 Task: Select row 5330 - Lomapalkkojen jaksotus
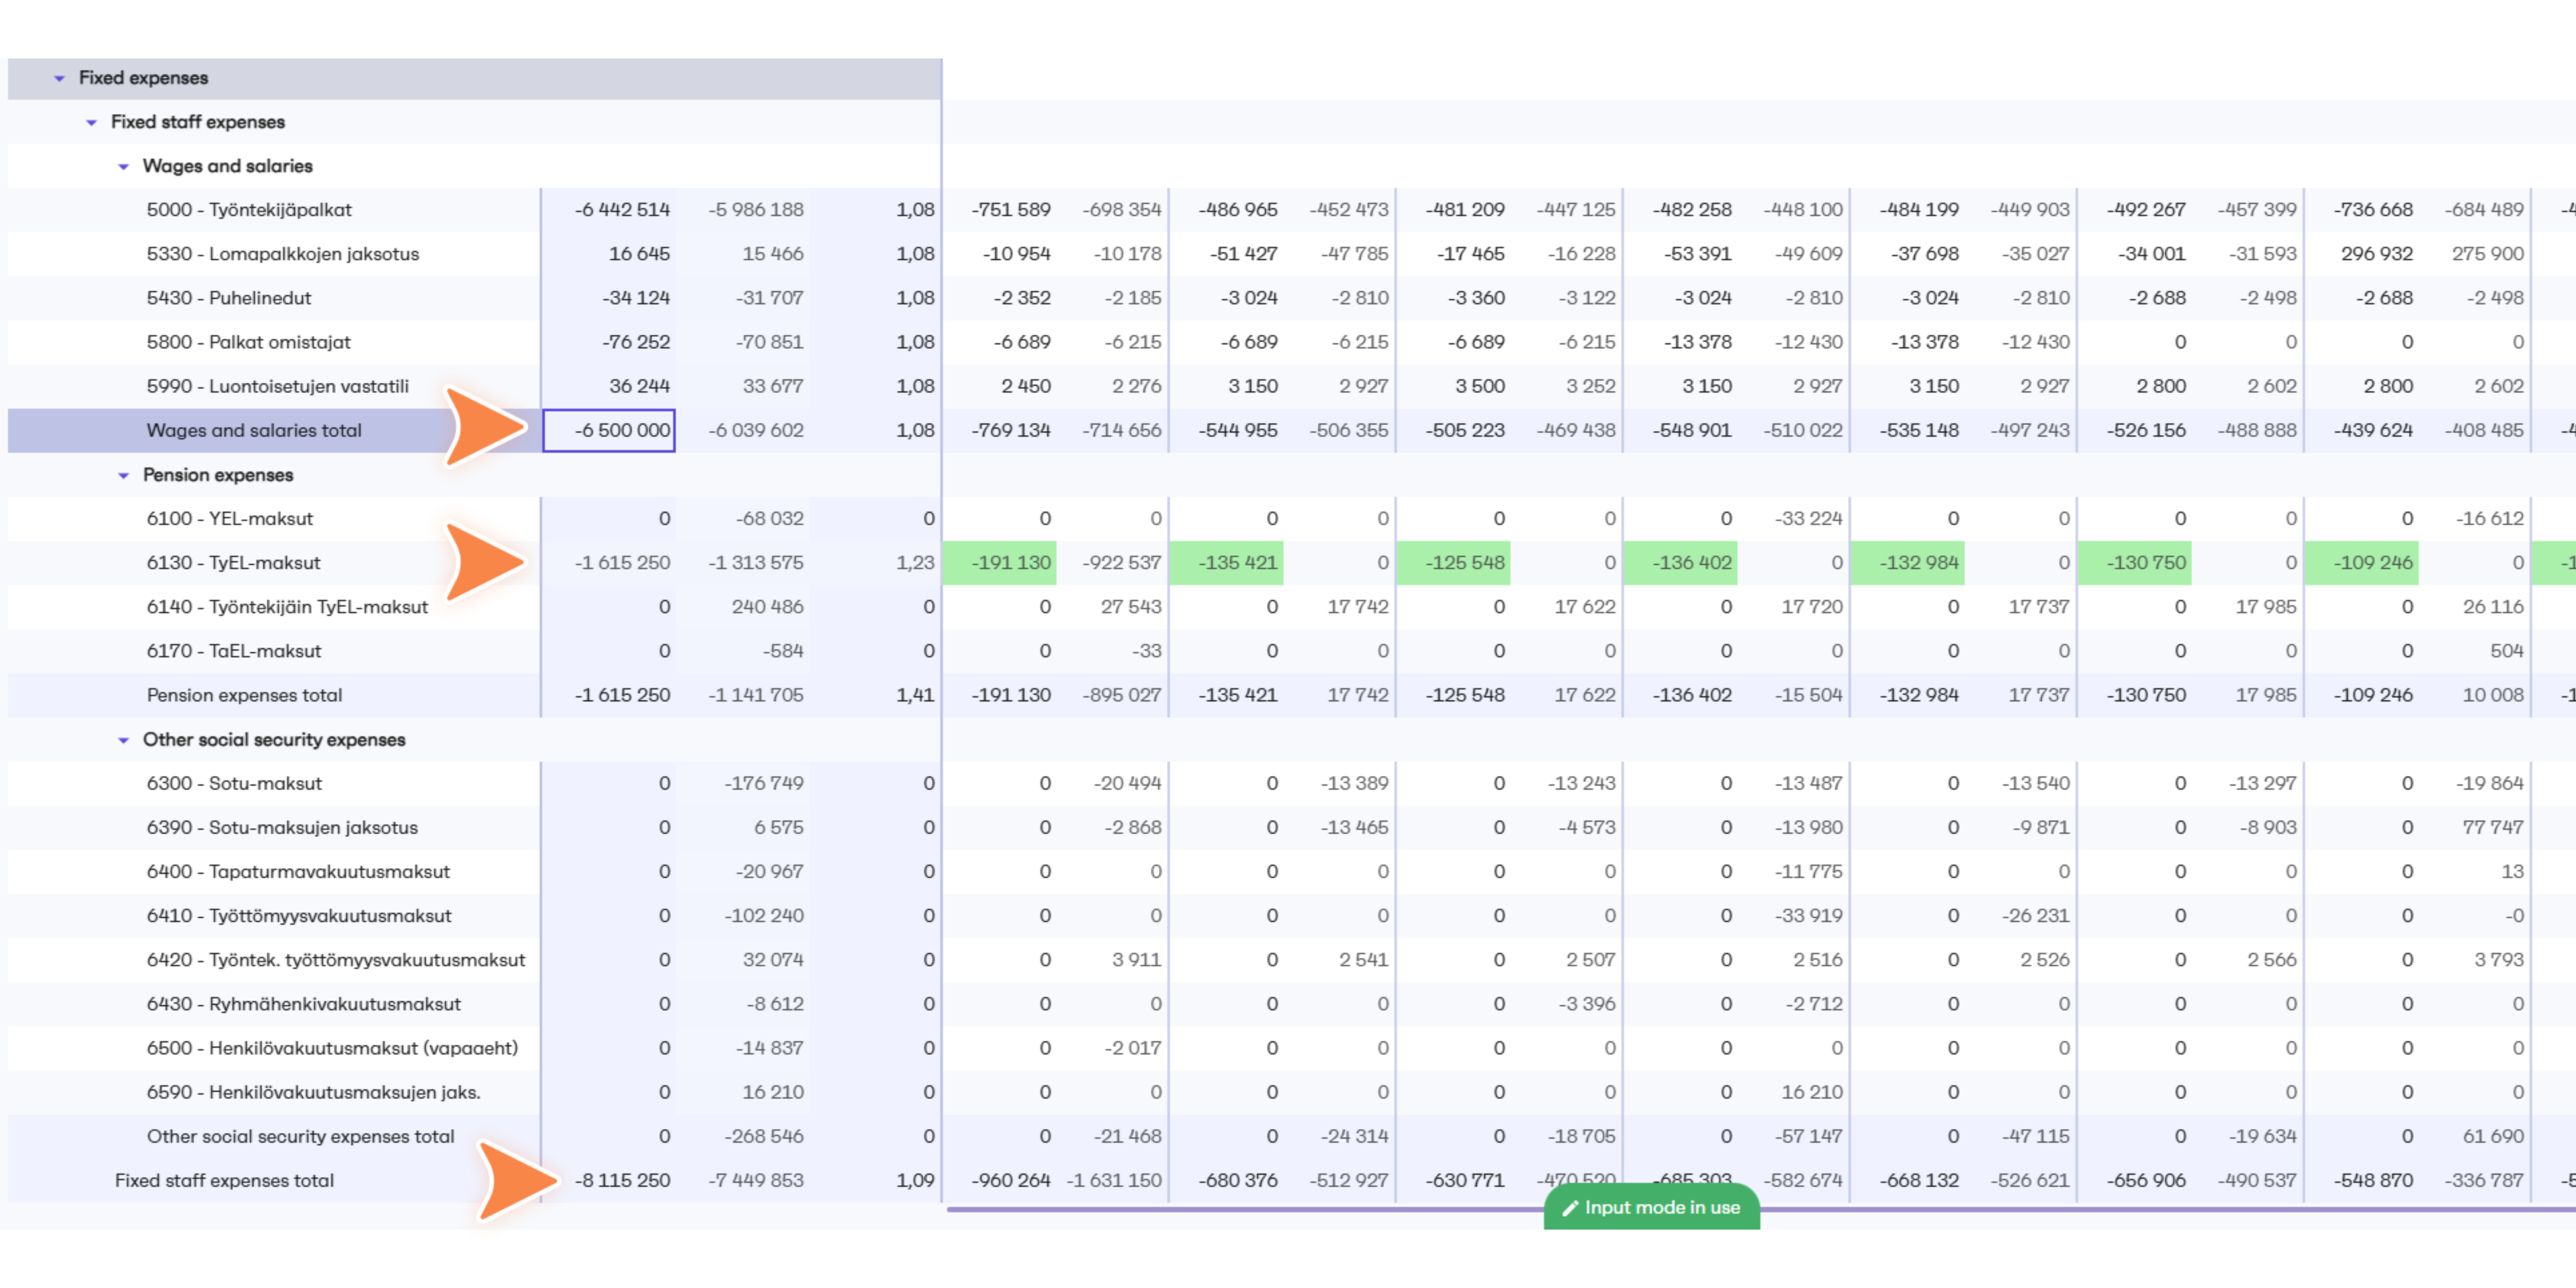tap(283, 254)
